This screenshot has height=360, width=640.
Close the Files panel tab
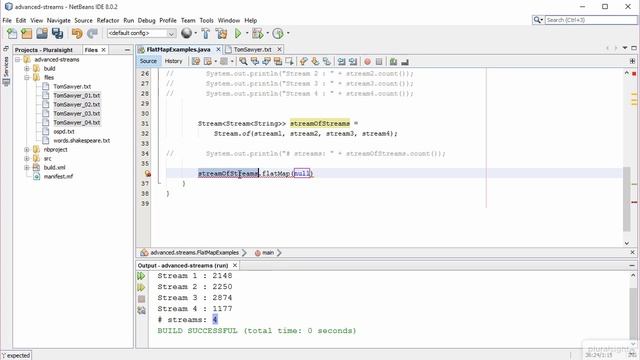(x=103, y=50)
